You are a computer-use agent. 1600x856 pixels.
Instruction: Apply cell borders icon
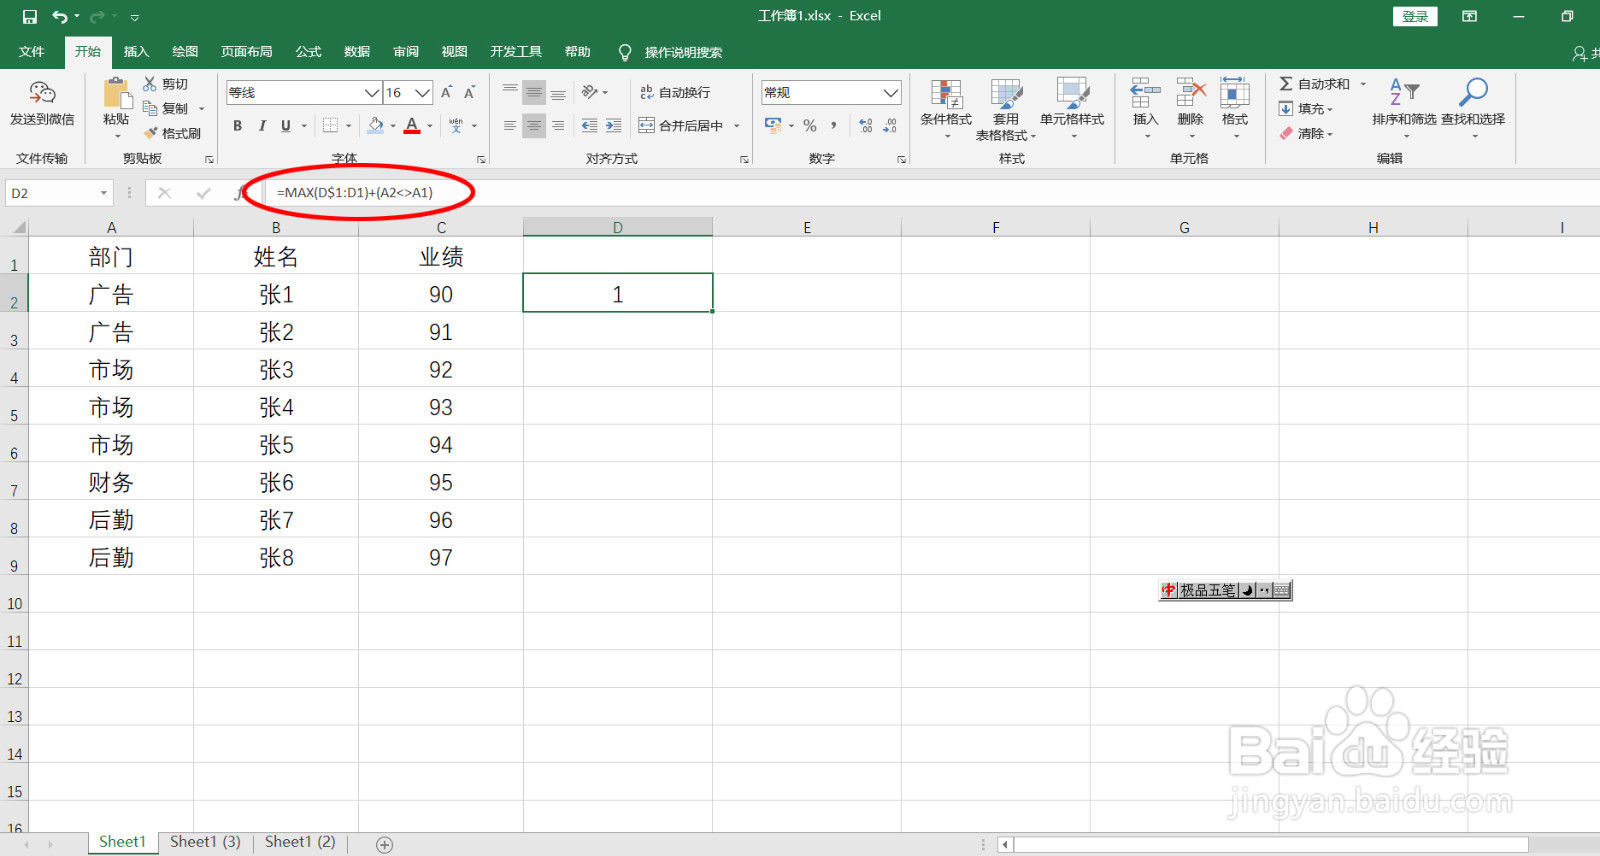coord(330,125)
